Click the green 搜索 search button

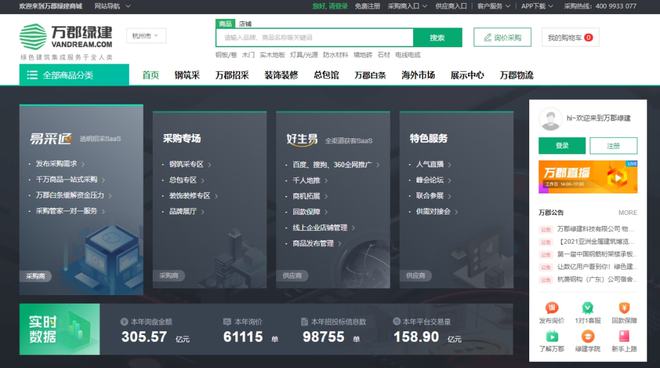tap(437, 37)
